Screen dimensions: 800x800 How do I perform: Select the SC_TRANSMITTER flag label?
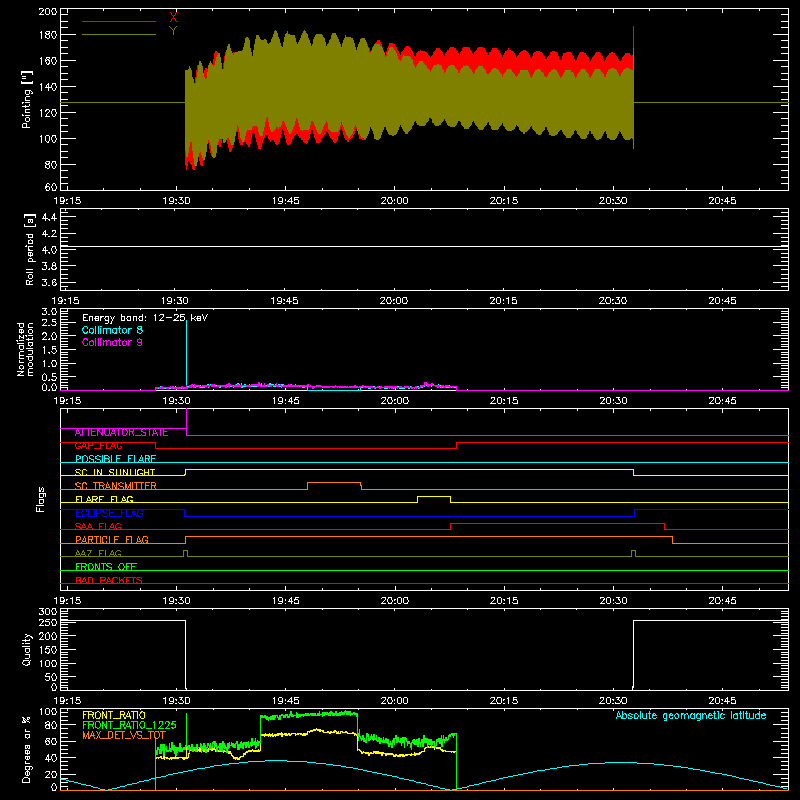point(115,486)
